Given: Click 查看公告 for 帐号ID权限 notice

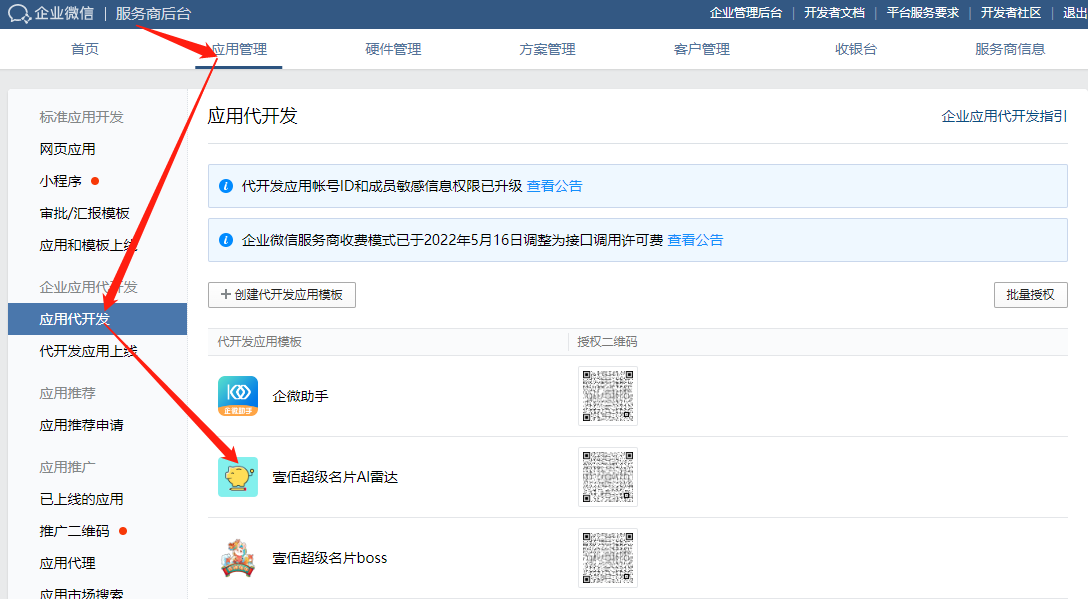Looking at the screenshot, I should [x=554, y=186].
